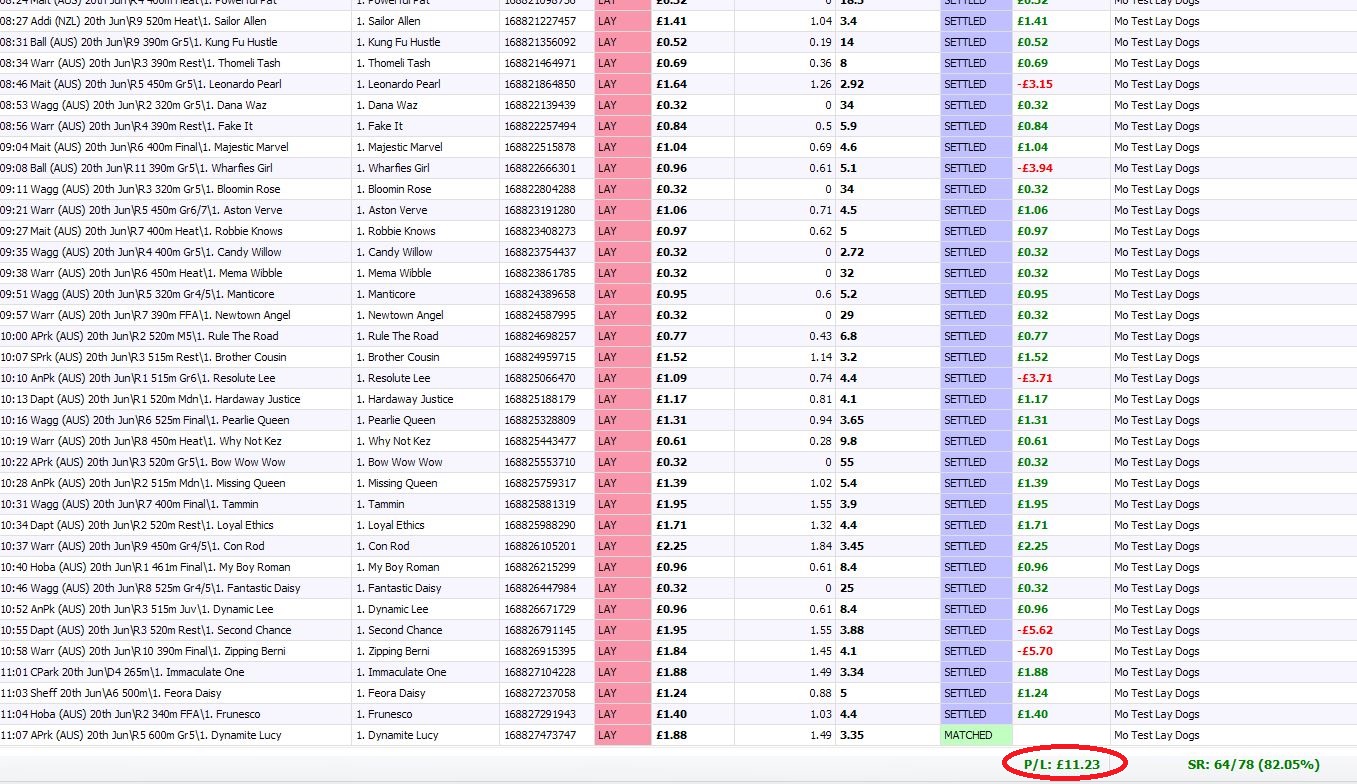The width and height of the screenshot is (1357, 784).
Task: Select 'Mo Test Lay Dogs' in Rule The Road row
Action: (1157, 336)
